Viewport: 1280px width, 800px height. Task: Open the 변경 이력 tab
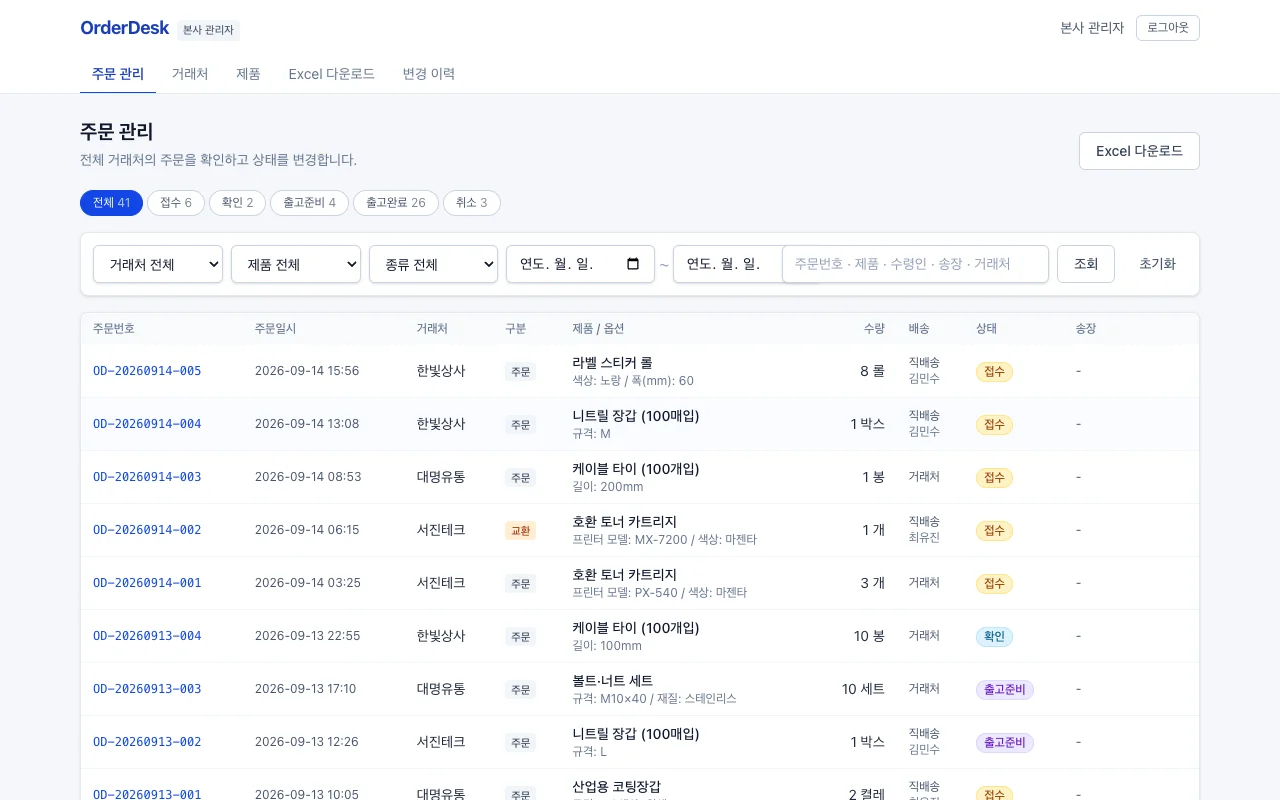click(429, 74)
